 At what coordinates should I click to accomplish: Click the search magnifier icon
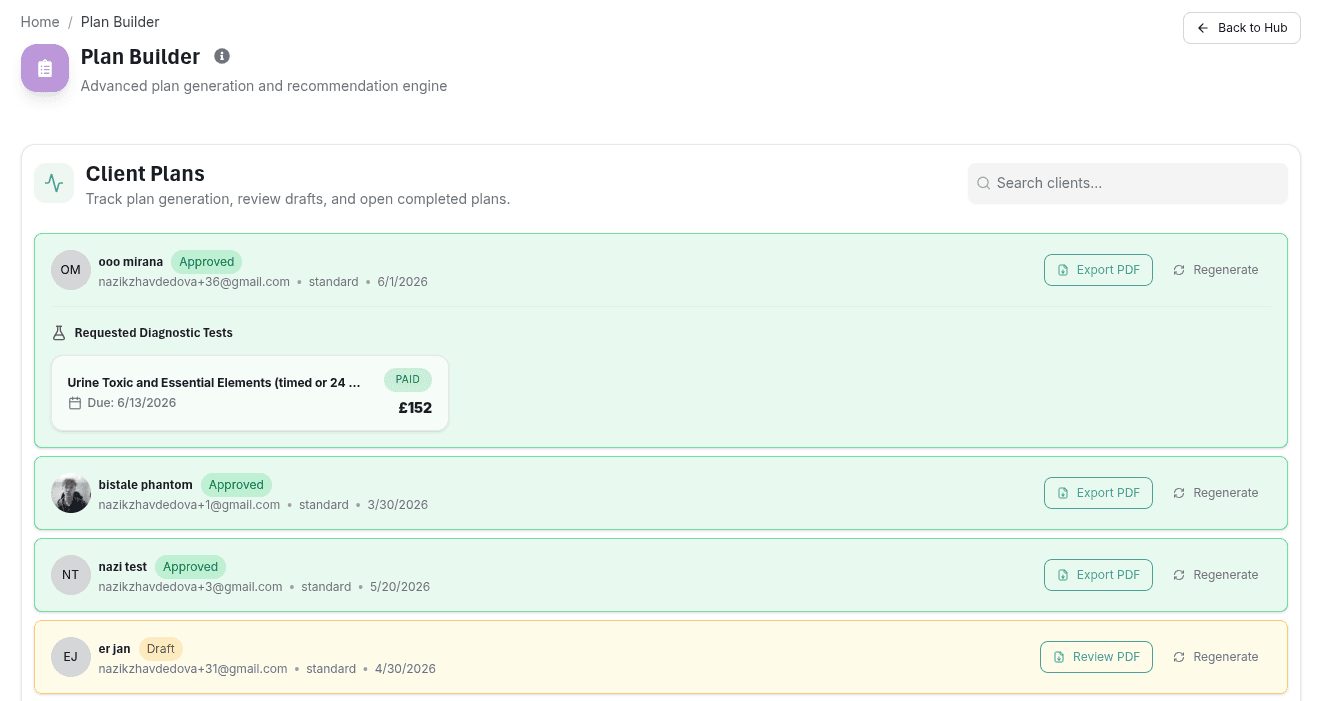click(x=984, y=183)
